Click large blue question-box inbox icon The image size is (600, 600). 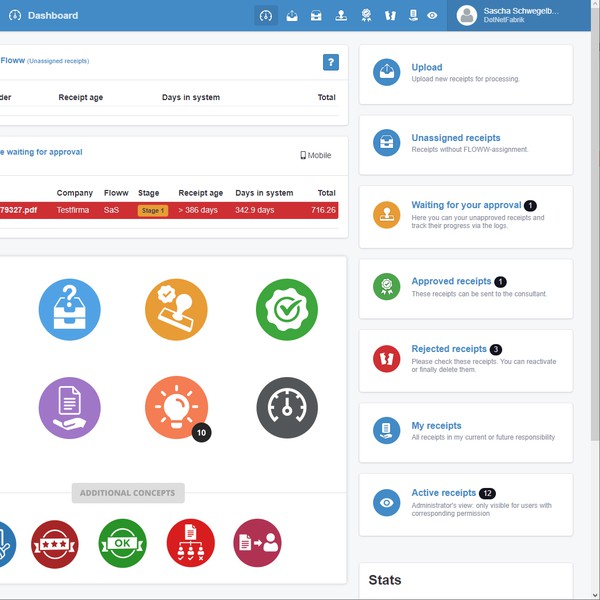click(x=70, y=310)
